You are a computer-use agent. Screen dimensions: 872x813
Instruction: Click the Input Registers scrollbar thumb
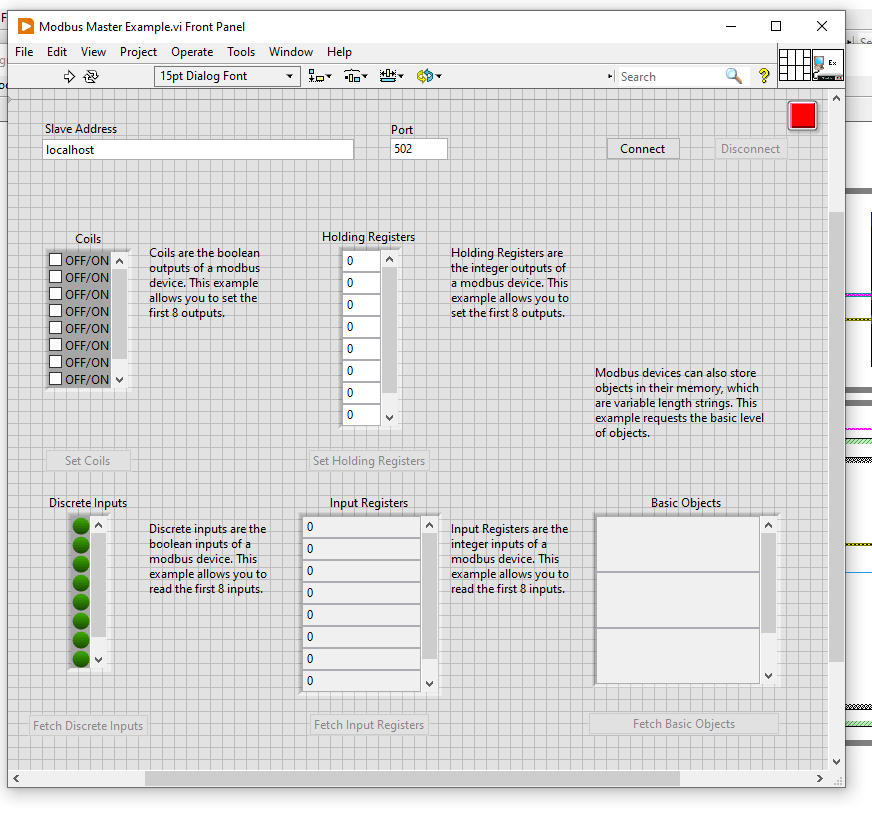coord(429,596)
